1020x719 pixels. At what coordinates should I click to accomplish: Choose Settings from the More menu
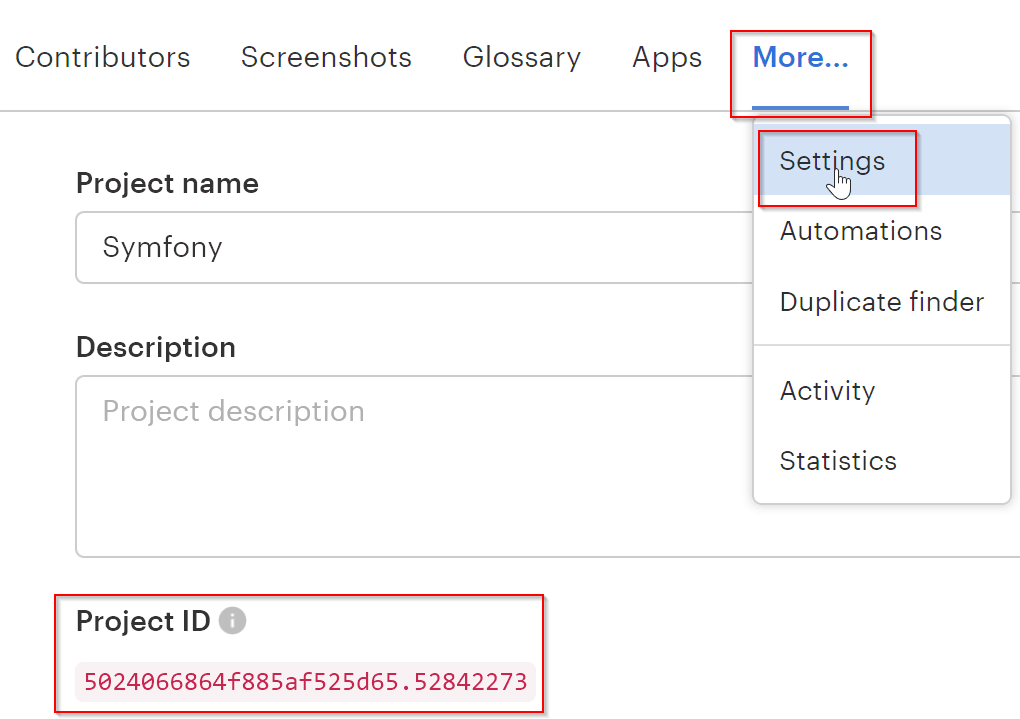[832, 161]
